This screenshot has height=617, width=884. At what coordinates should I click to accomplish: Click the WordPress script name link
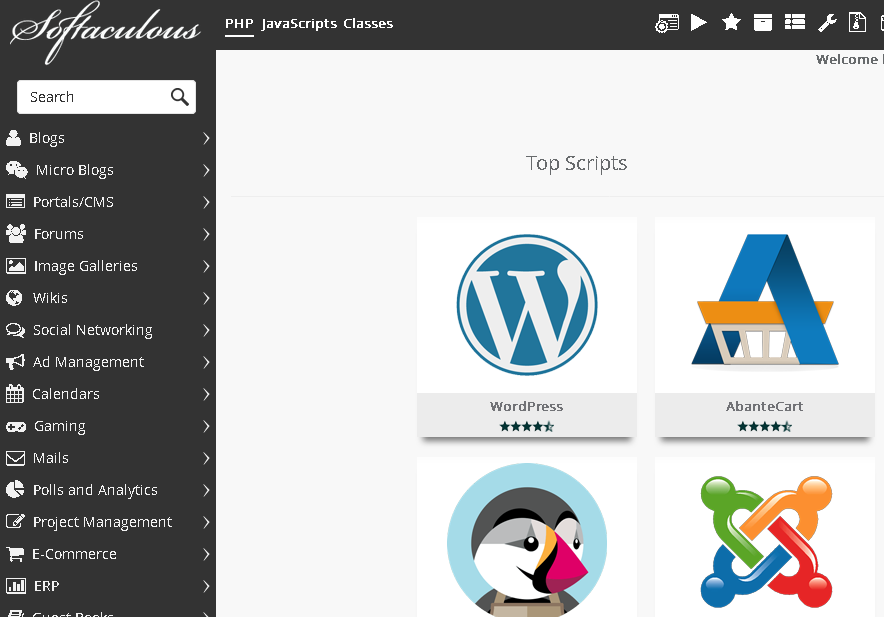(527, 406)
